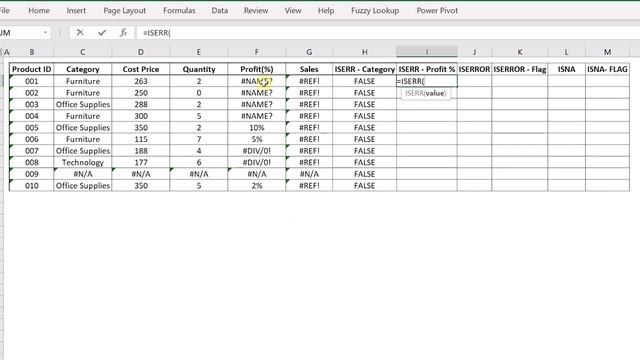Click the Cost Price header cell
Screen dimensions: 640x360
coord(140,69)
